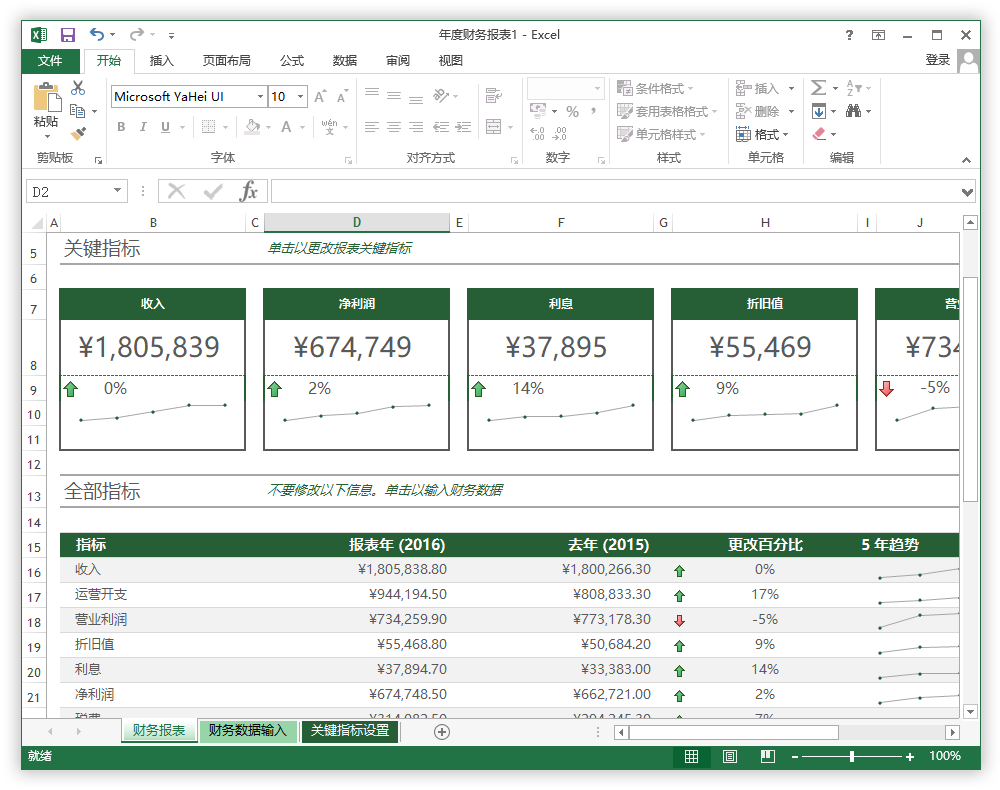Image resolution: width=1000 pixels, height=790 pixels.
Task: Open the font color picker arrow
Action: tap(302, 127)
